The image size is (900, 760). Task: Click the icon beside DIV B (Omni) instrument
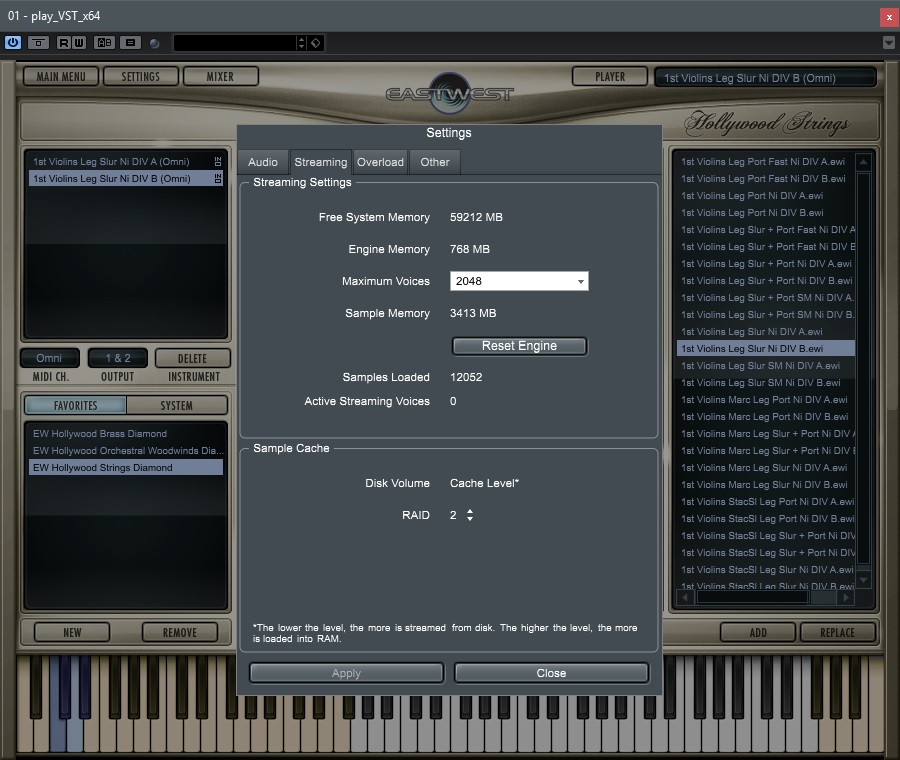click(x=218, y=179)
